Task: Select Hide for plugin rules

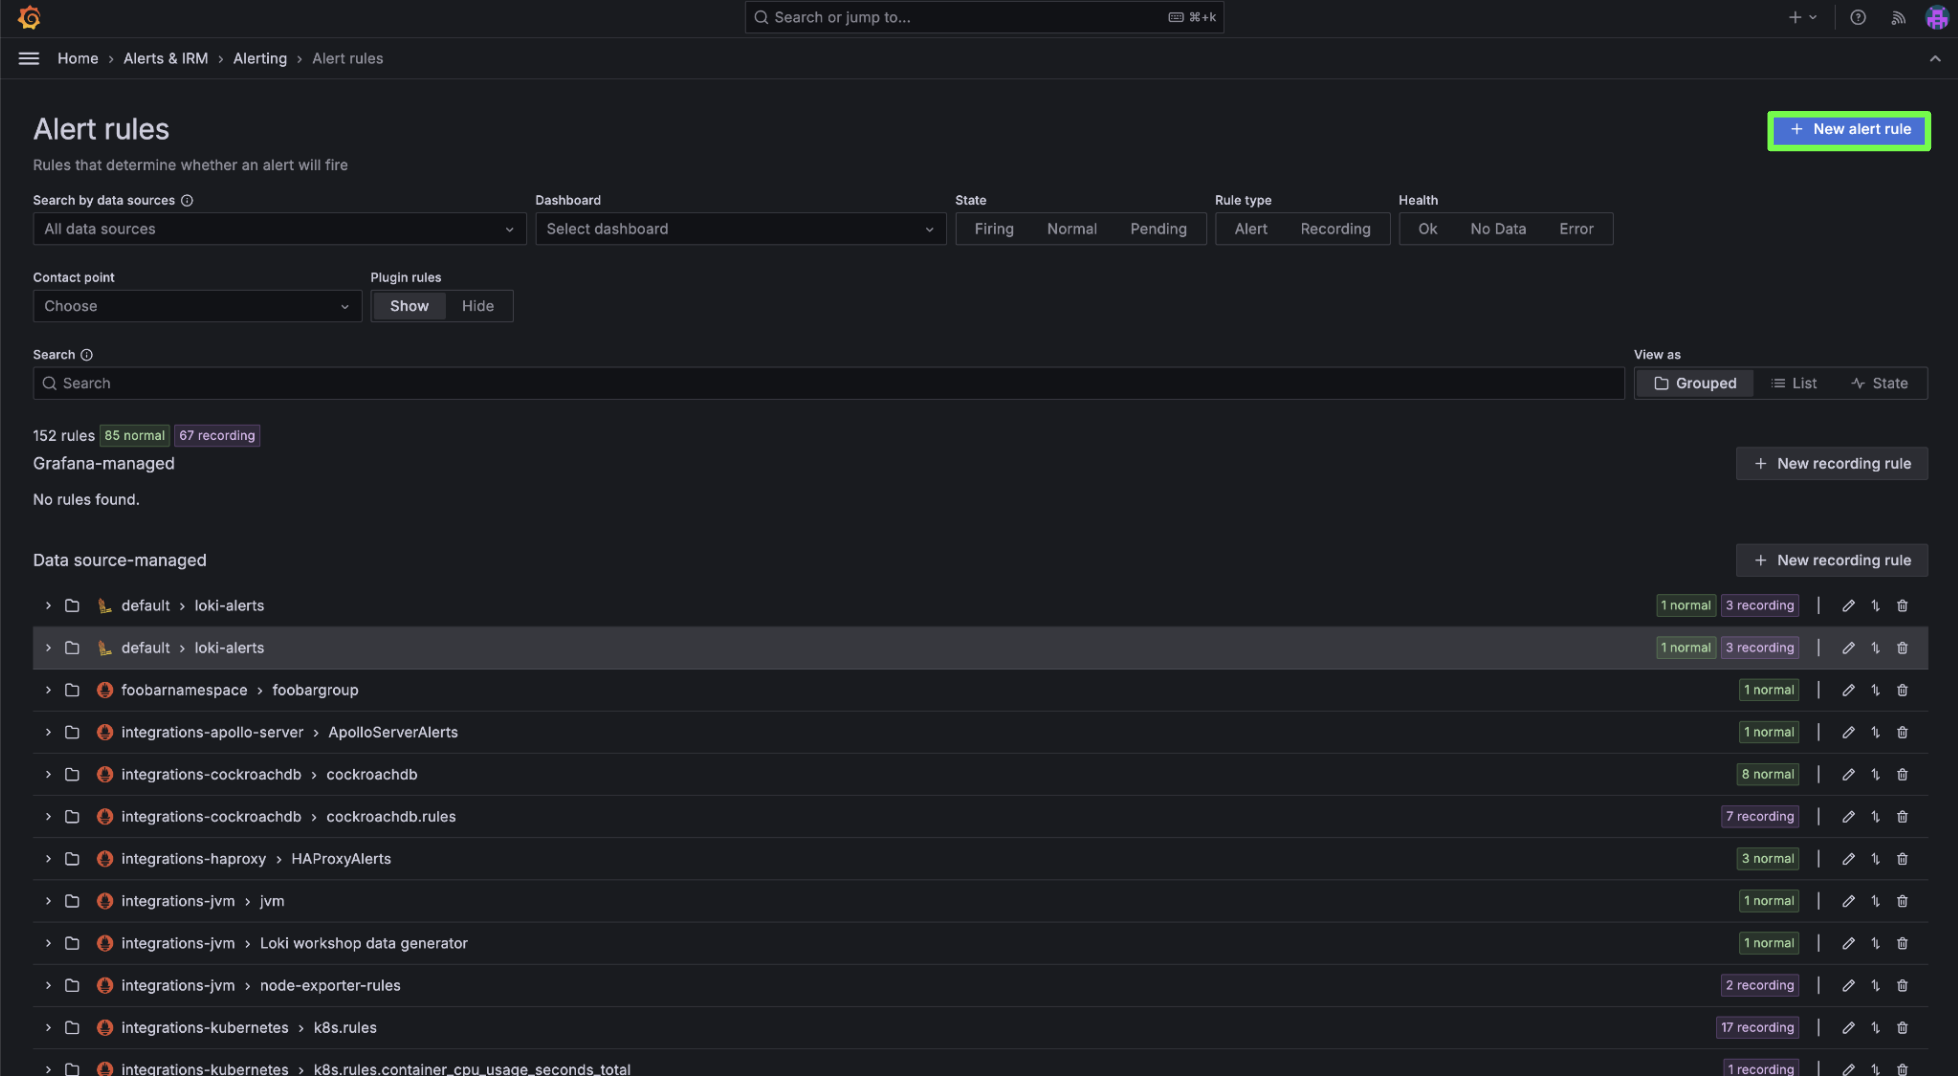Action: [477, 306]
